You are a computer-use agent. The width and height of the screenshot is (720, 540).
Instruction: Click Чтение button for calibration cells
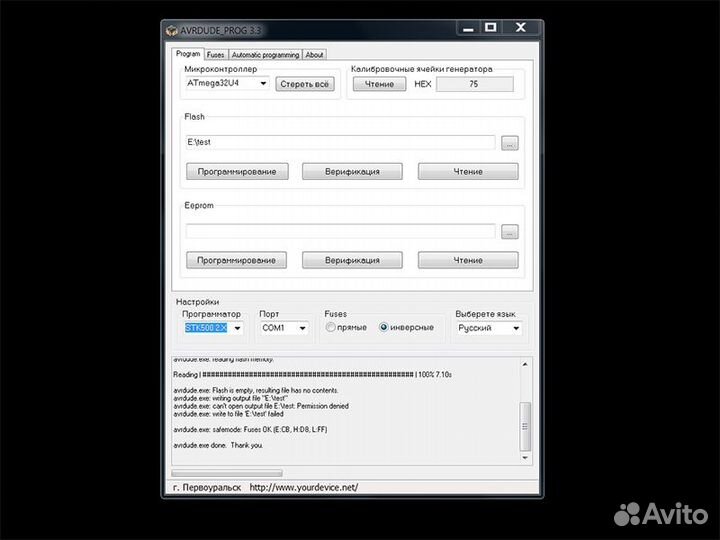coord(379,84)
